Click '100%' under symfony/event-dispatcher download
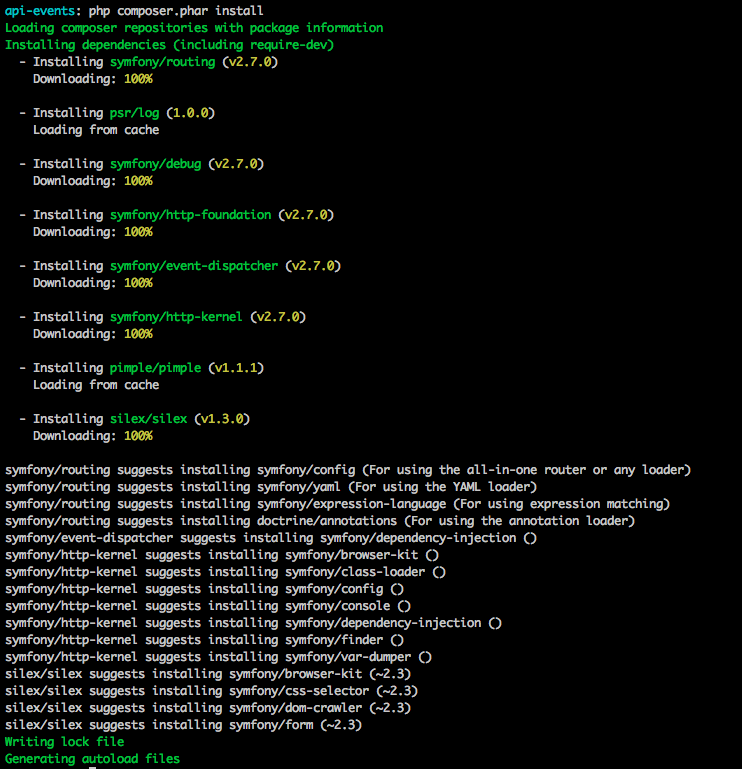The image size is (742, 769). 138,283
